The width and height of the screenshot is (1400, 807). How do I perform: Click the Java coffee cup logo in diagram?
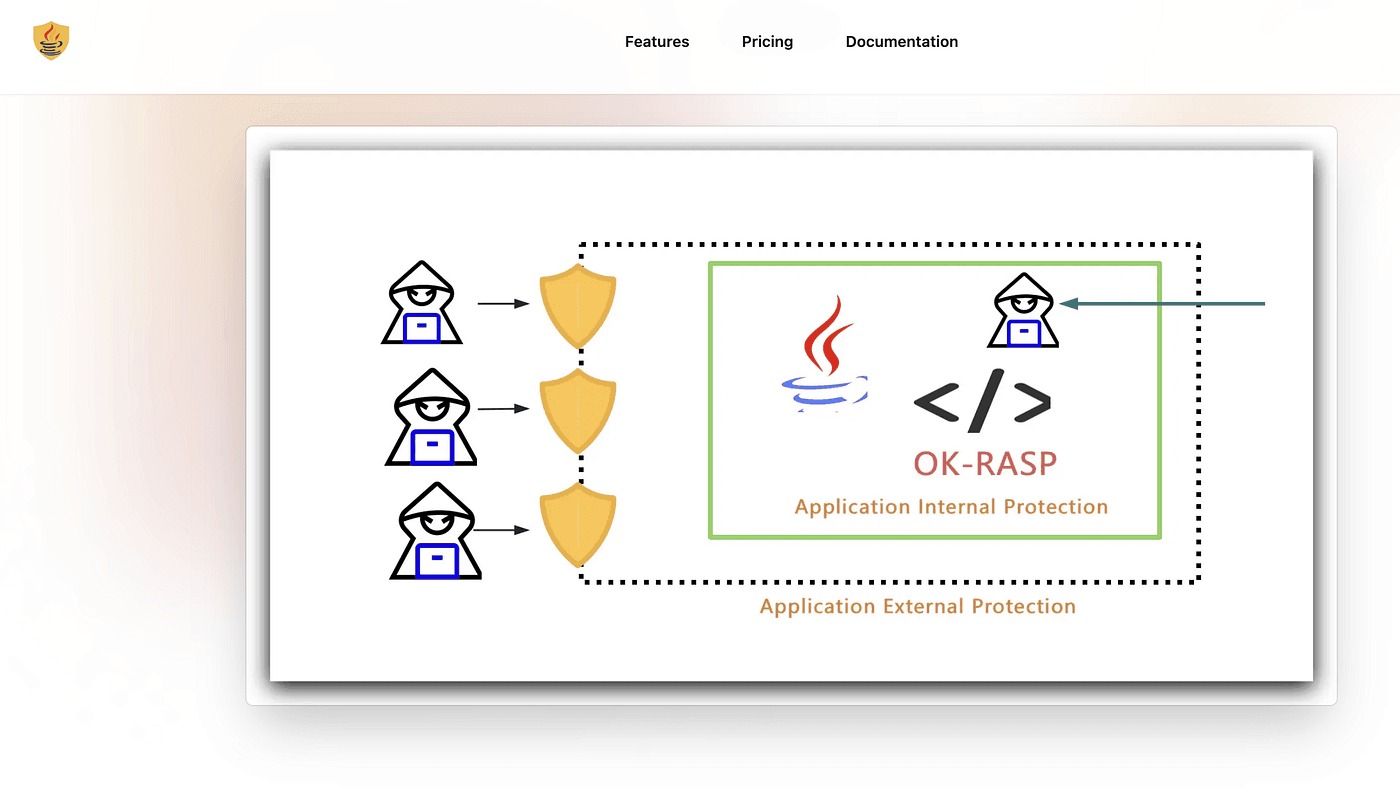pyautogui.click(x=825, y=355)
